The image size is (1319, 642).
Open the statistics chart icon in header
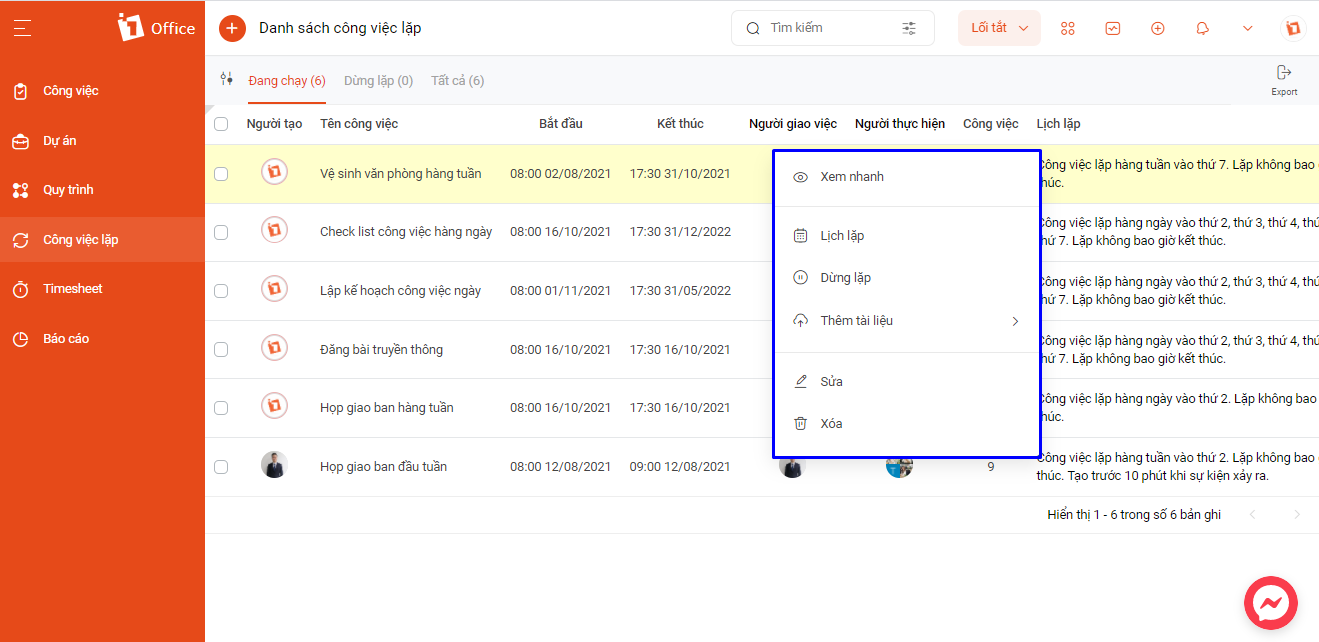point(1113,28)
